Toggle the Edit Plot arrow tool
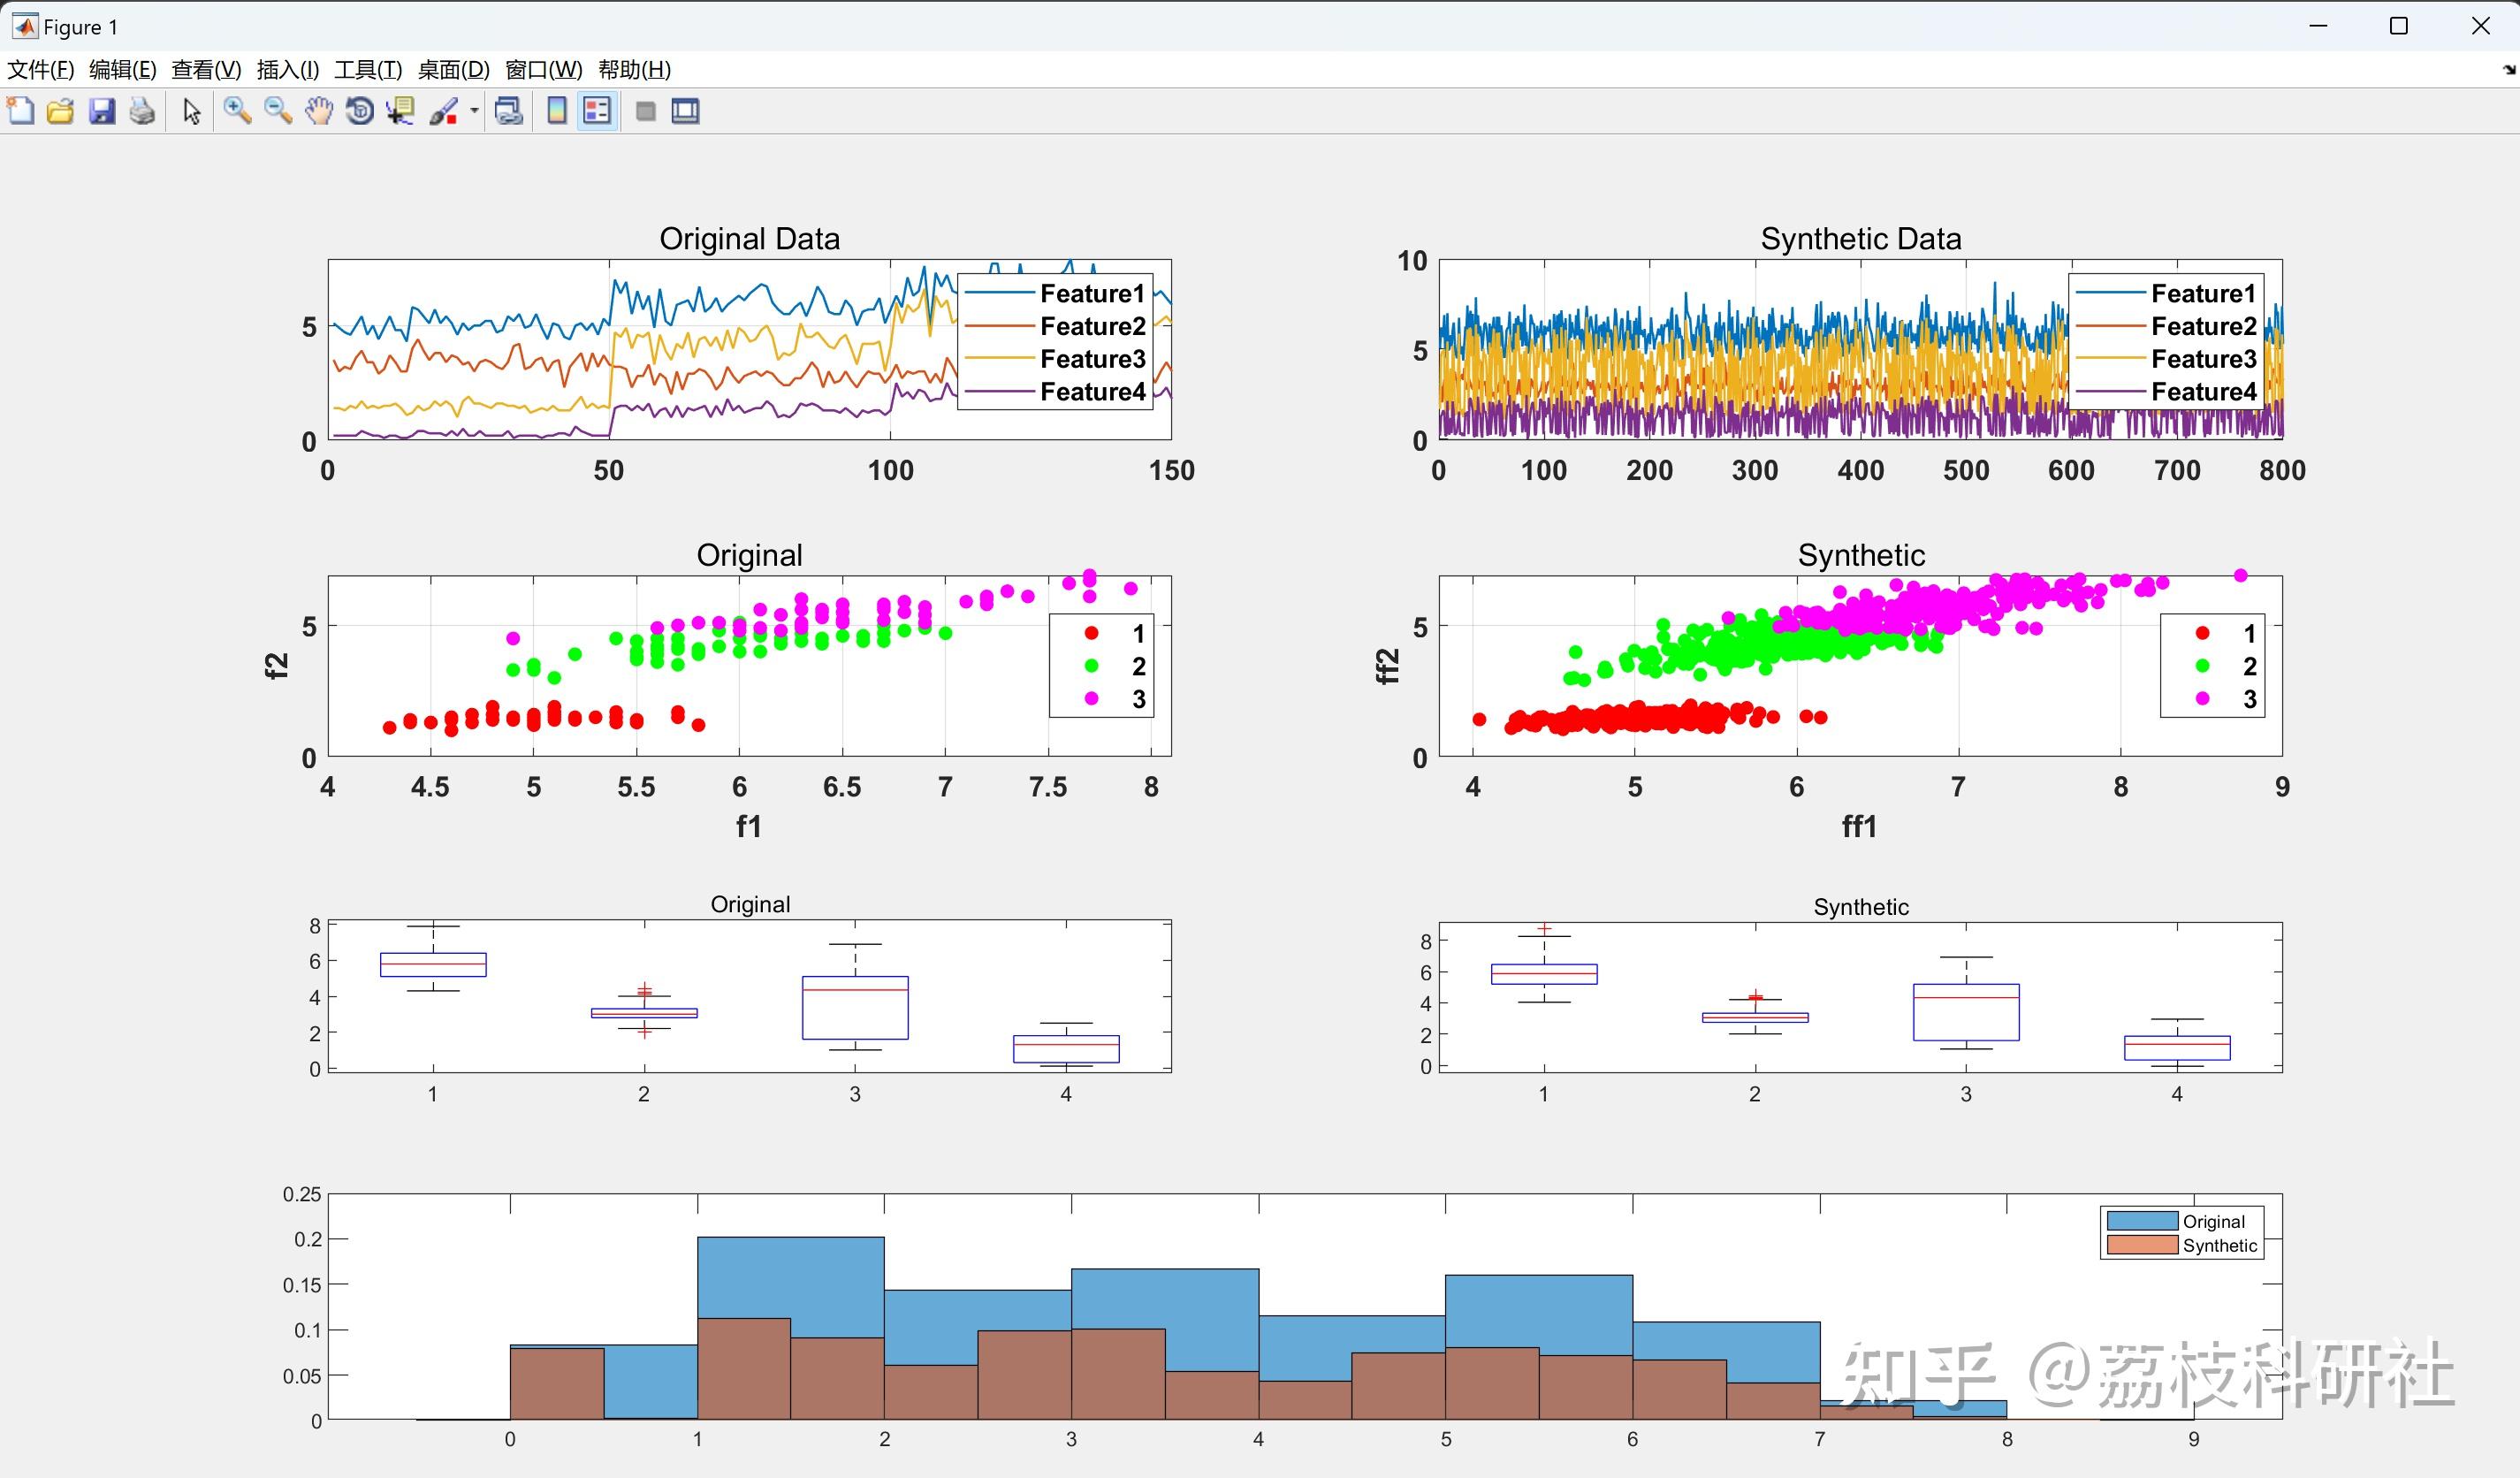This screenshot has height=1478, width=2520. tap(192, 111)
